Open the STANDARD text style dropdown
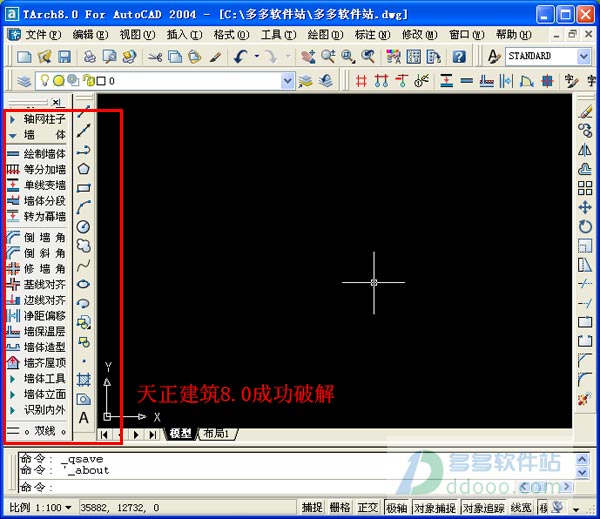The width and height of the screenshot is (600, 519). pos(584,56)
